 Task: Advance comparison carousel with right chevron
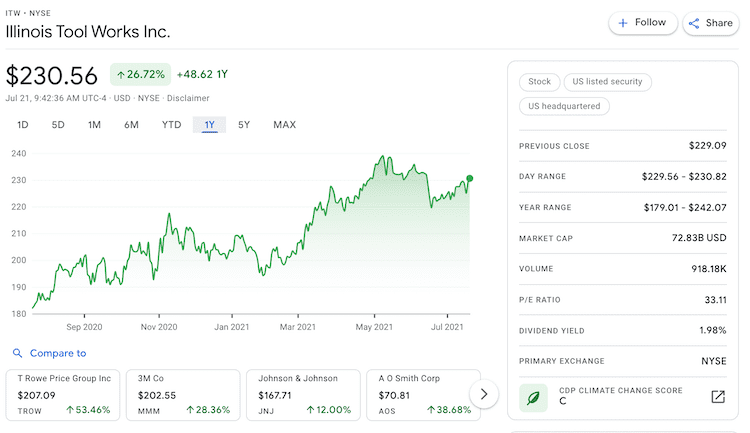(x=484, y=394)
